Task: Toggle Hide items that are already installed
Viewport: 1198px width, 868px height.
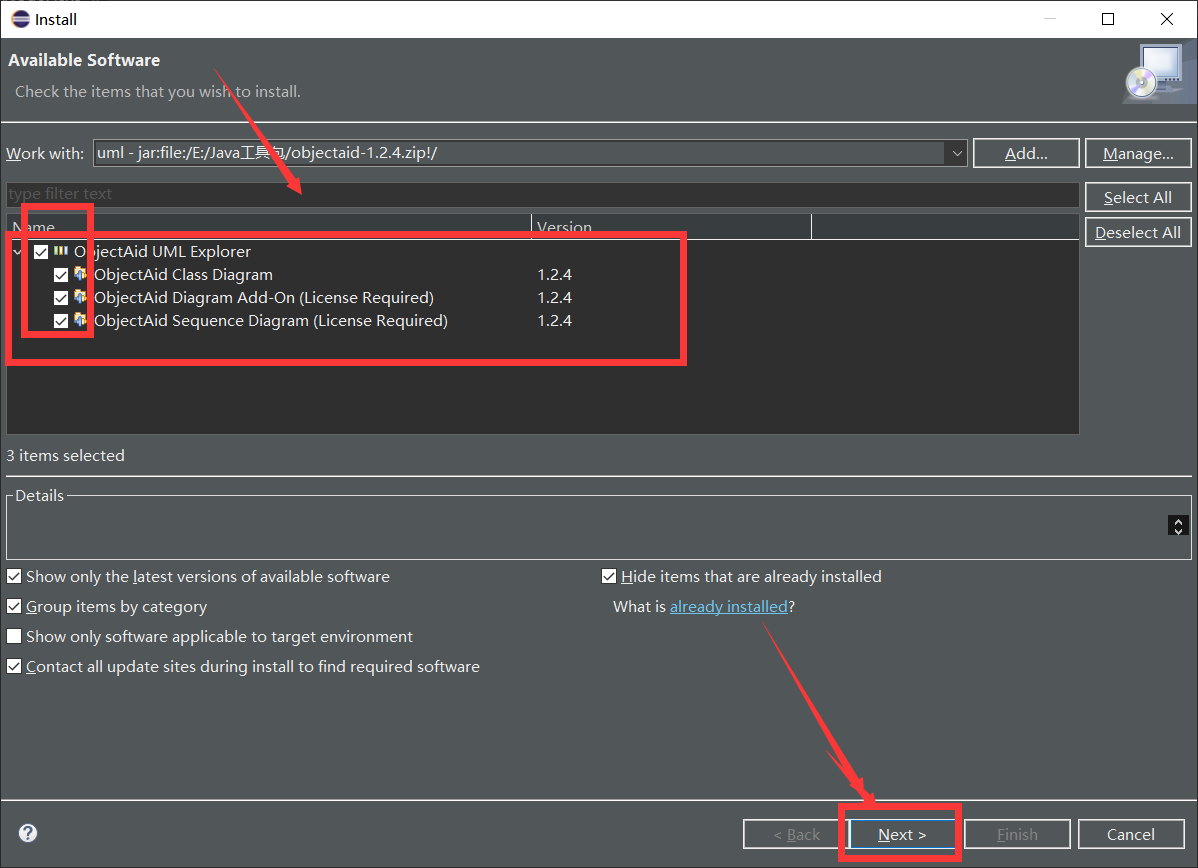Action: pos(609,576)
